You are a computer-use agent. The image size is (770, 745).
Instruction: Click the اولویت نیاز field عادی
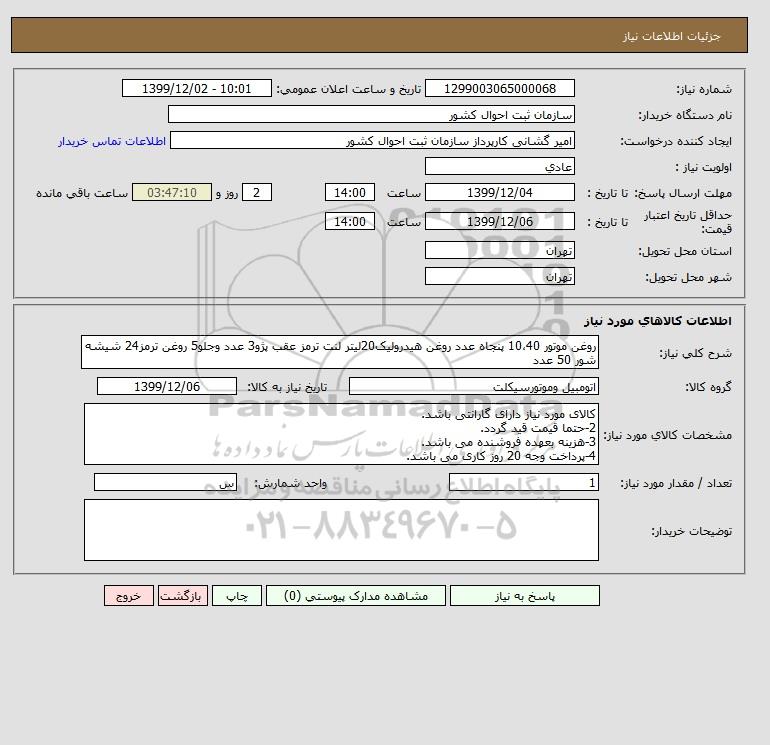click(499, 166)
